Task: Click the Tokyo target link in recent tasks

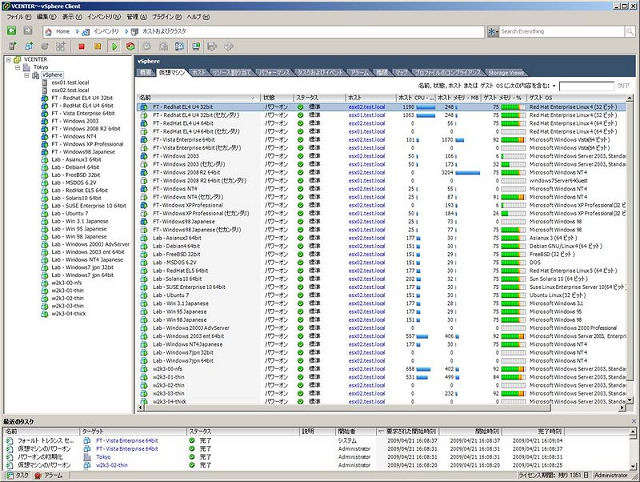Action: (103, 457)
